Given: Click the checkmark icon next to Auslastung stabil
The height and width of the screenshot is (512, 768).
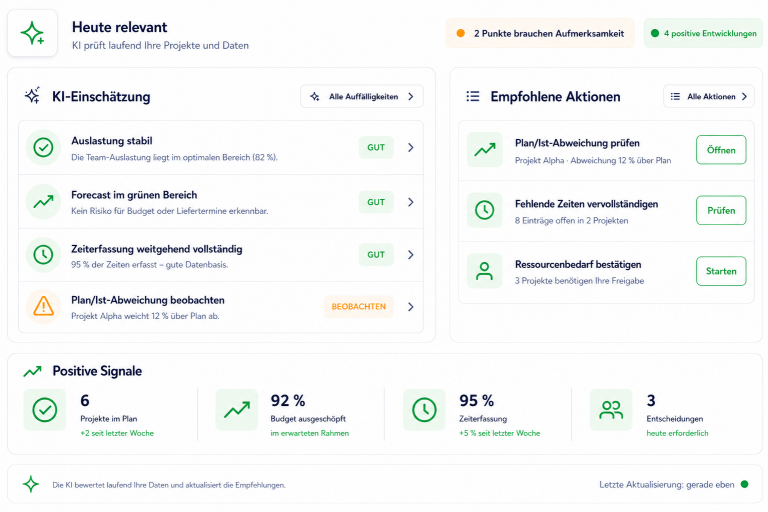Looking at the screenshot, I should point(43,147).
